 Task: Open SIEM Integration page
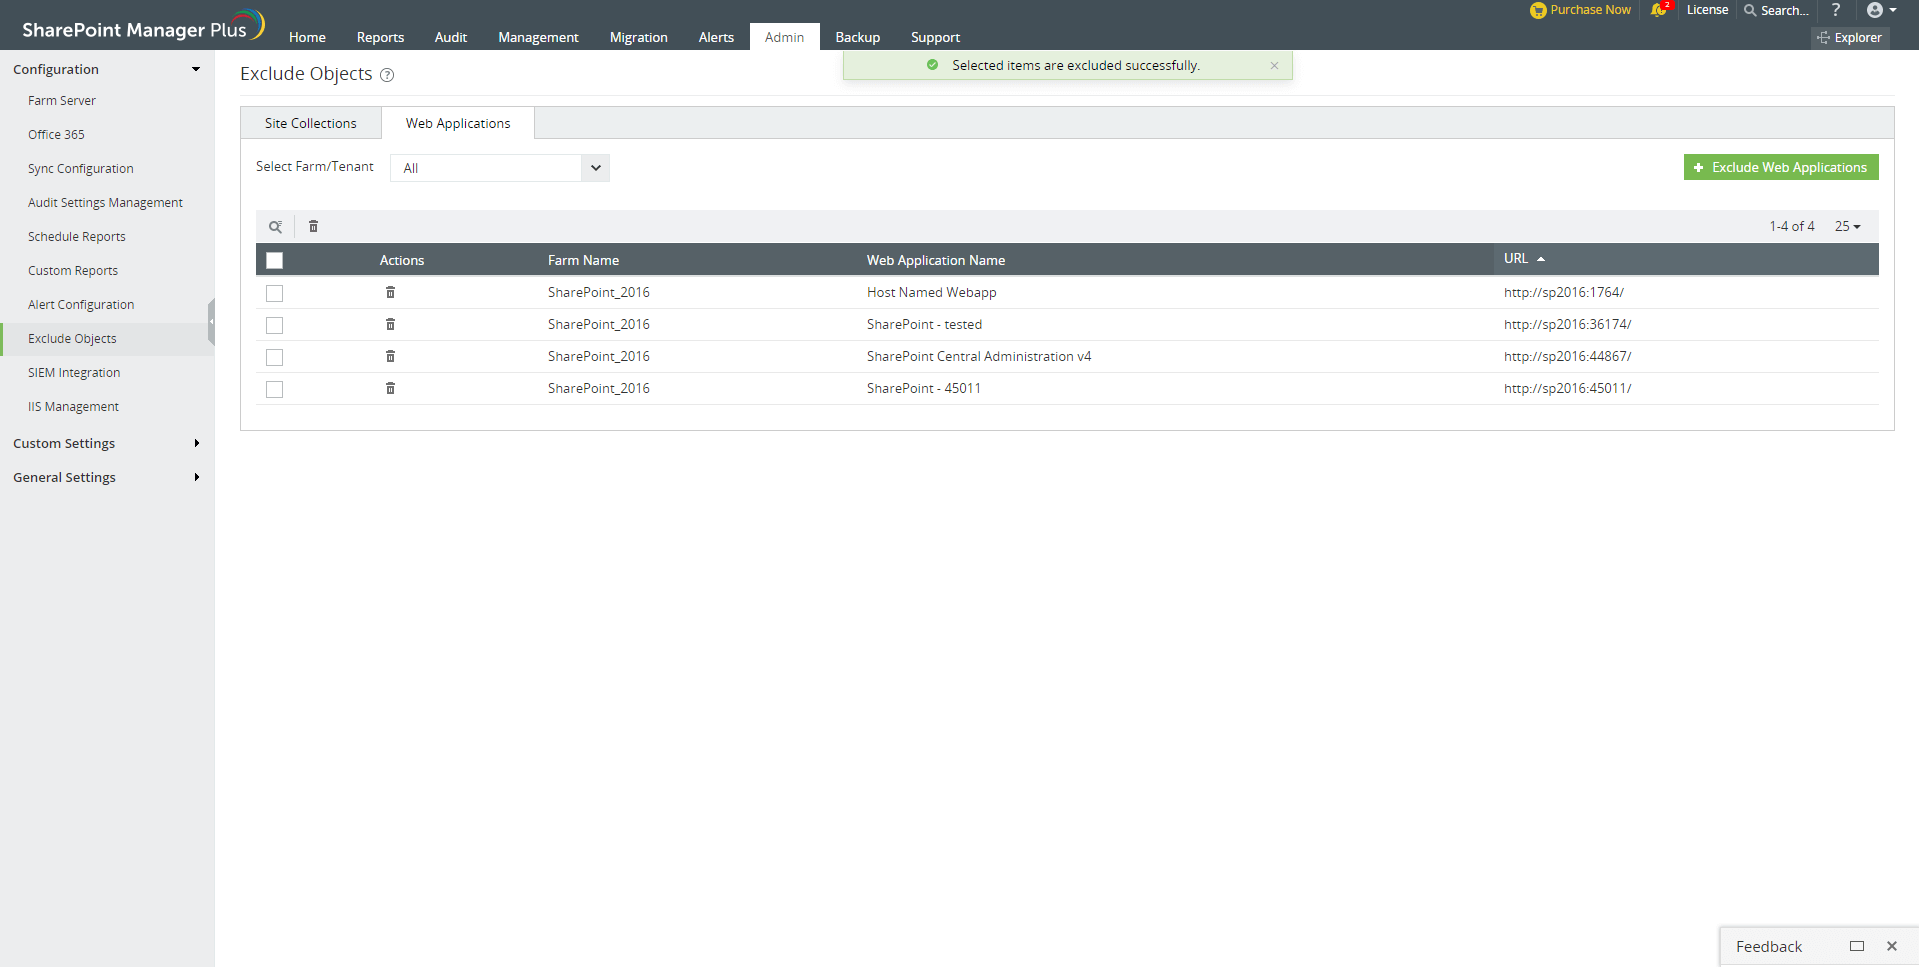tap(74, 373)
